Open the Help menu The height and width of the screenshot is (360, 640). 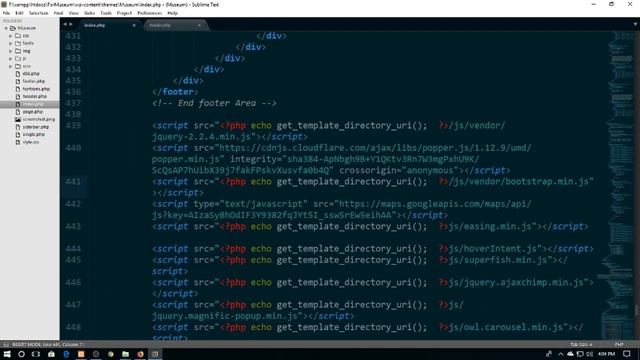172,13
